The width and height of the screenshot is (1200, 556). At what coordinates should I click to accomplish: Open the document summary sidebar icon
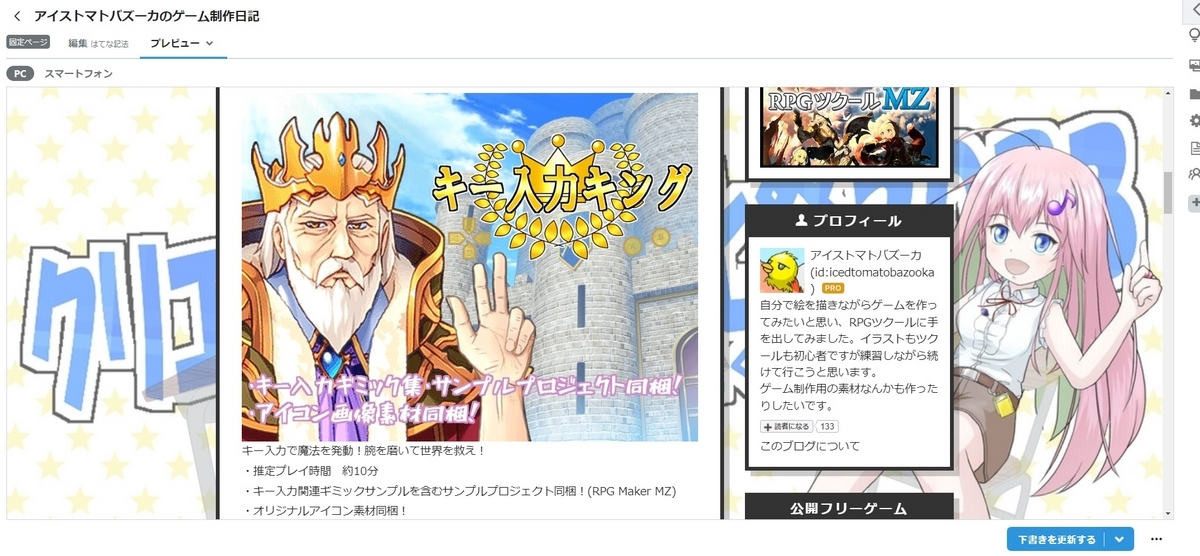[x=1193, y=148]
